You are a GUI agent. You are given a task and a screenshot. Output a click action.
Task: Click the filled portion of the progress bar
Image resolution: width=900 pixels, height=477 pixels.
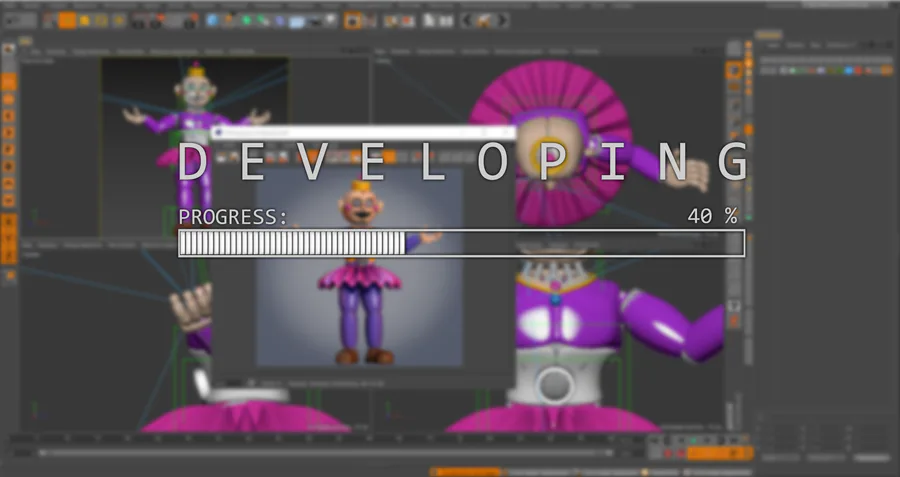(x=292, y=243)
